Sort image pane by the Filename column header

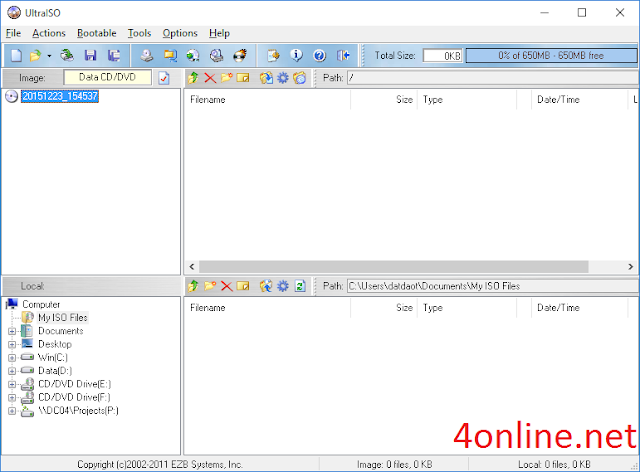(268, 100)
